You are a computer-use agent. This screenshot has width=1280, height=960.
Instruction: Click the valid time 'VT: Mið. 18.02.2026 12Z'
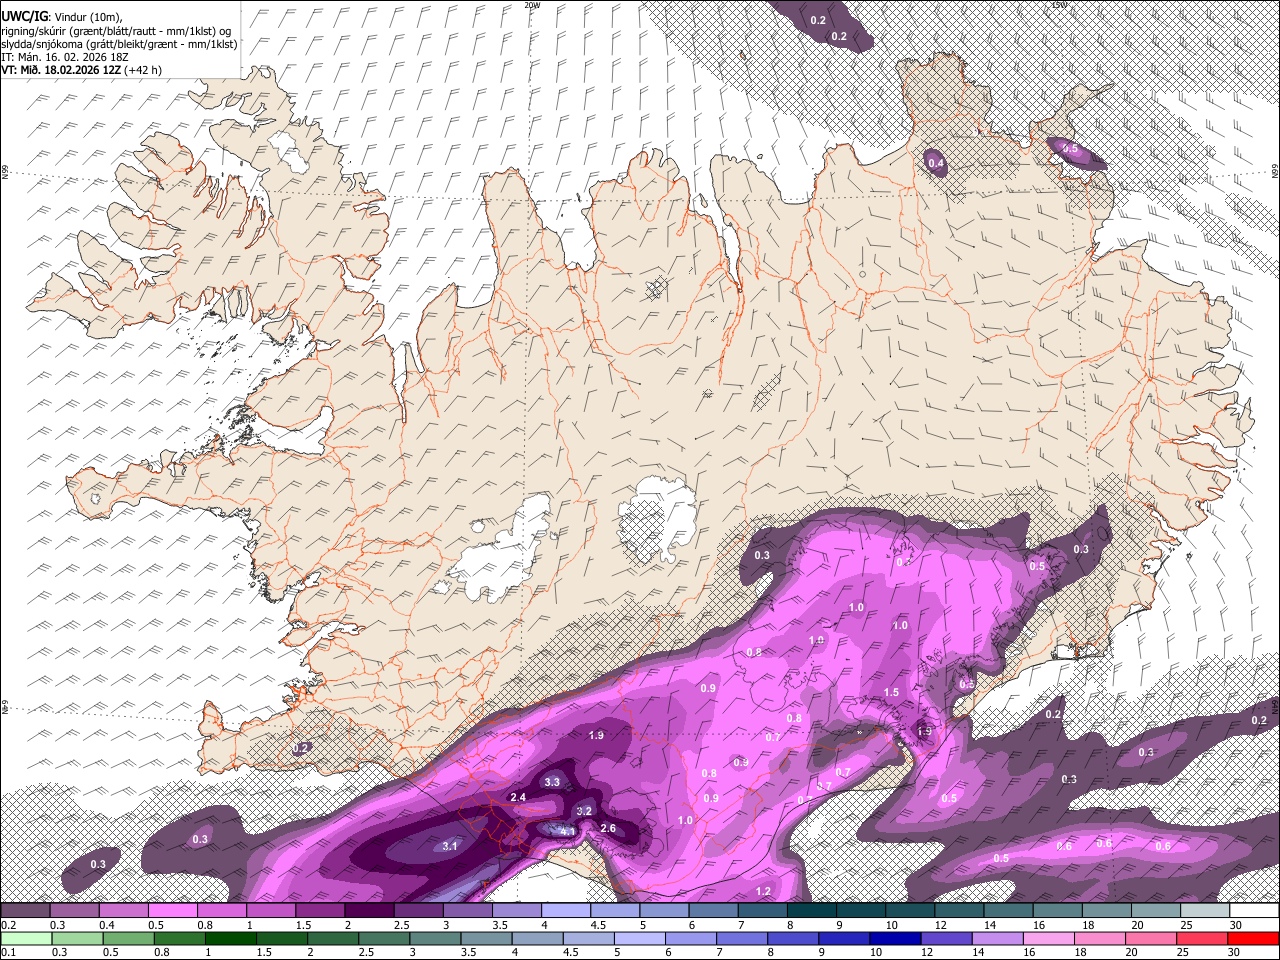click(x=60, y=70)
